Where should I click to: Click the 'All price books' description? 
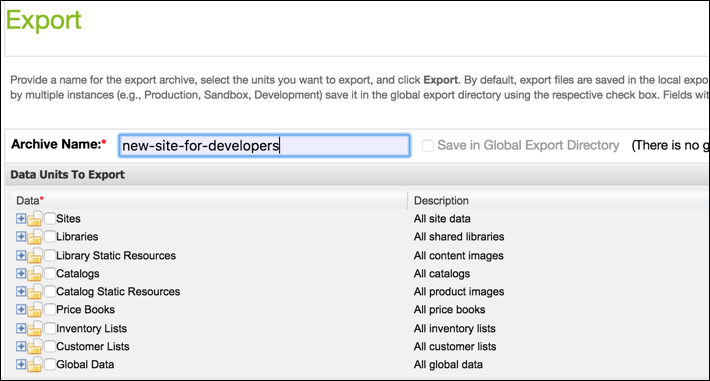450,309
